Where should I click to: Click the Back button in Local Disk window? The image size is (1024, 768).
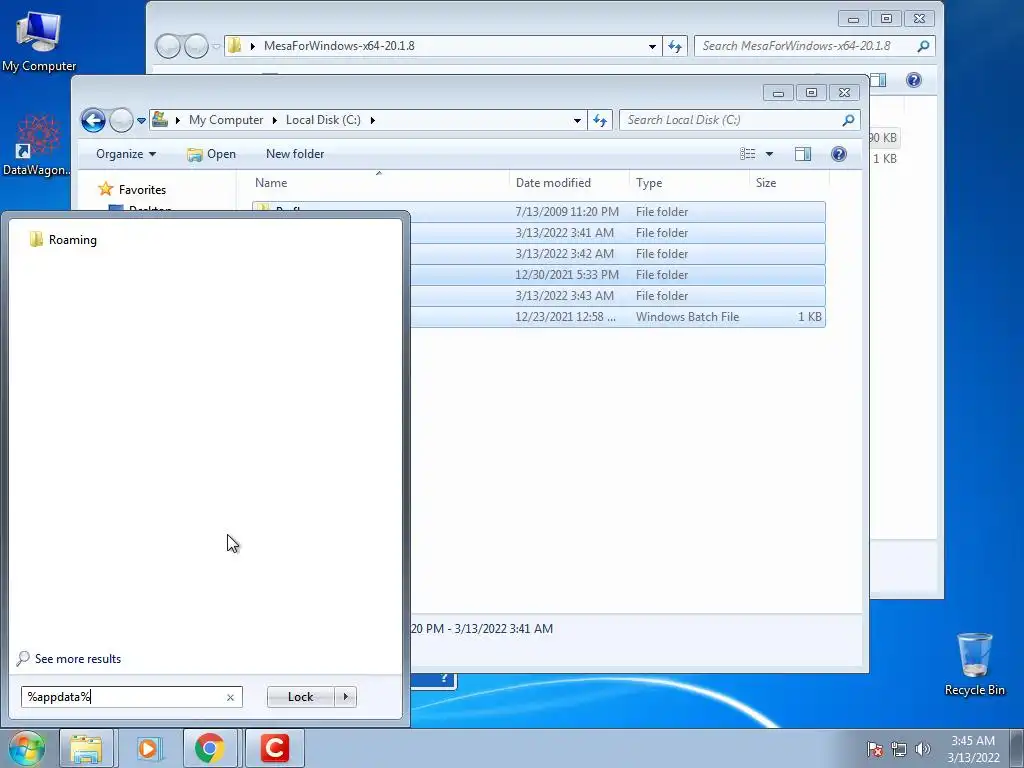93,120
